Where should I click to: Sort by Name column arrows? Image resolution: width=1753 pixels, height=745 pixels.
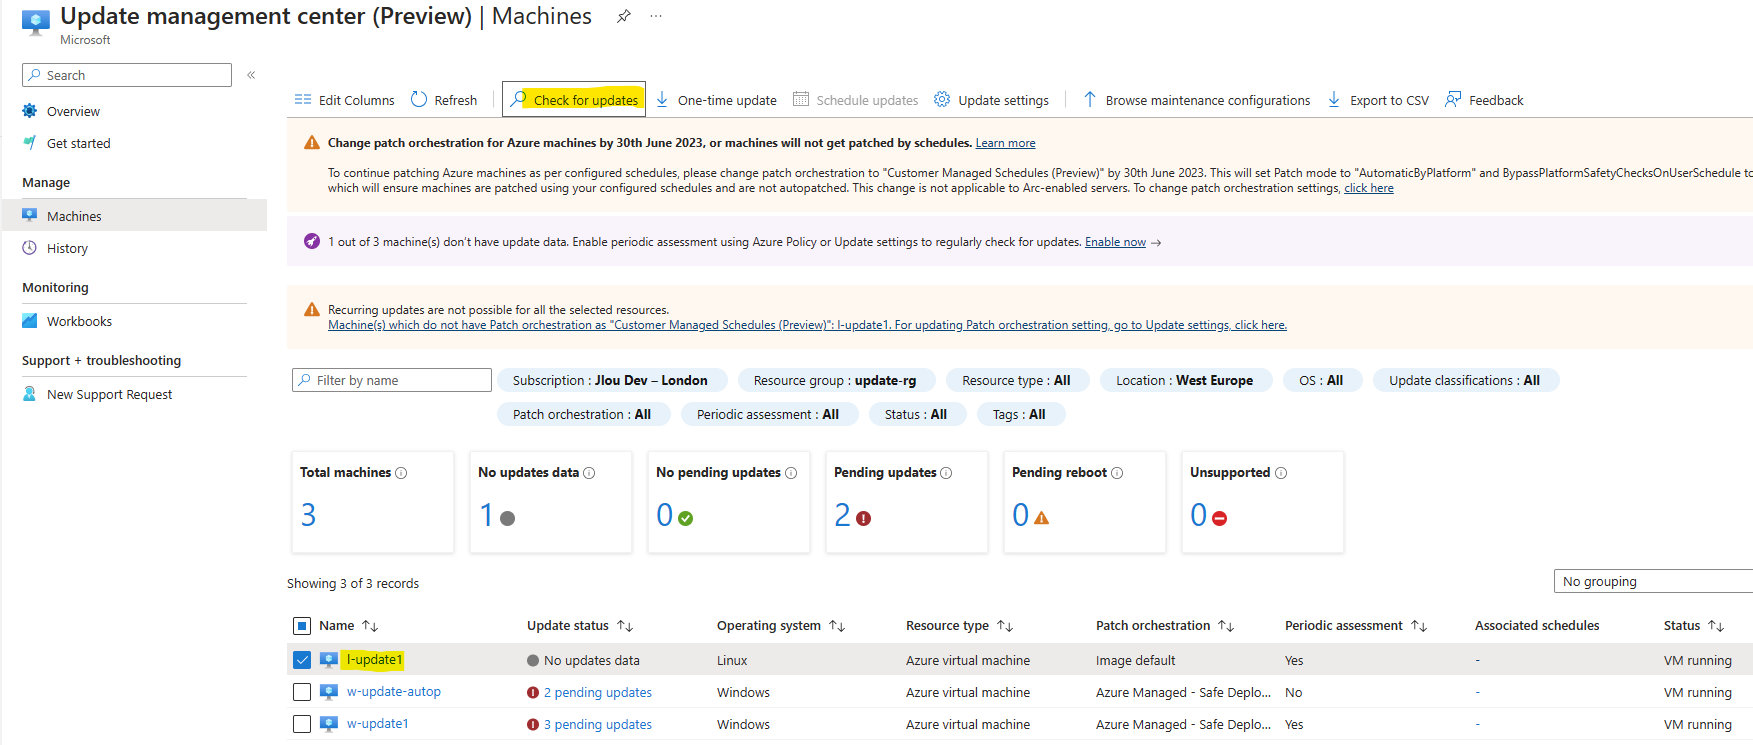pos(370,626)
